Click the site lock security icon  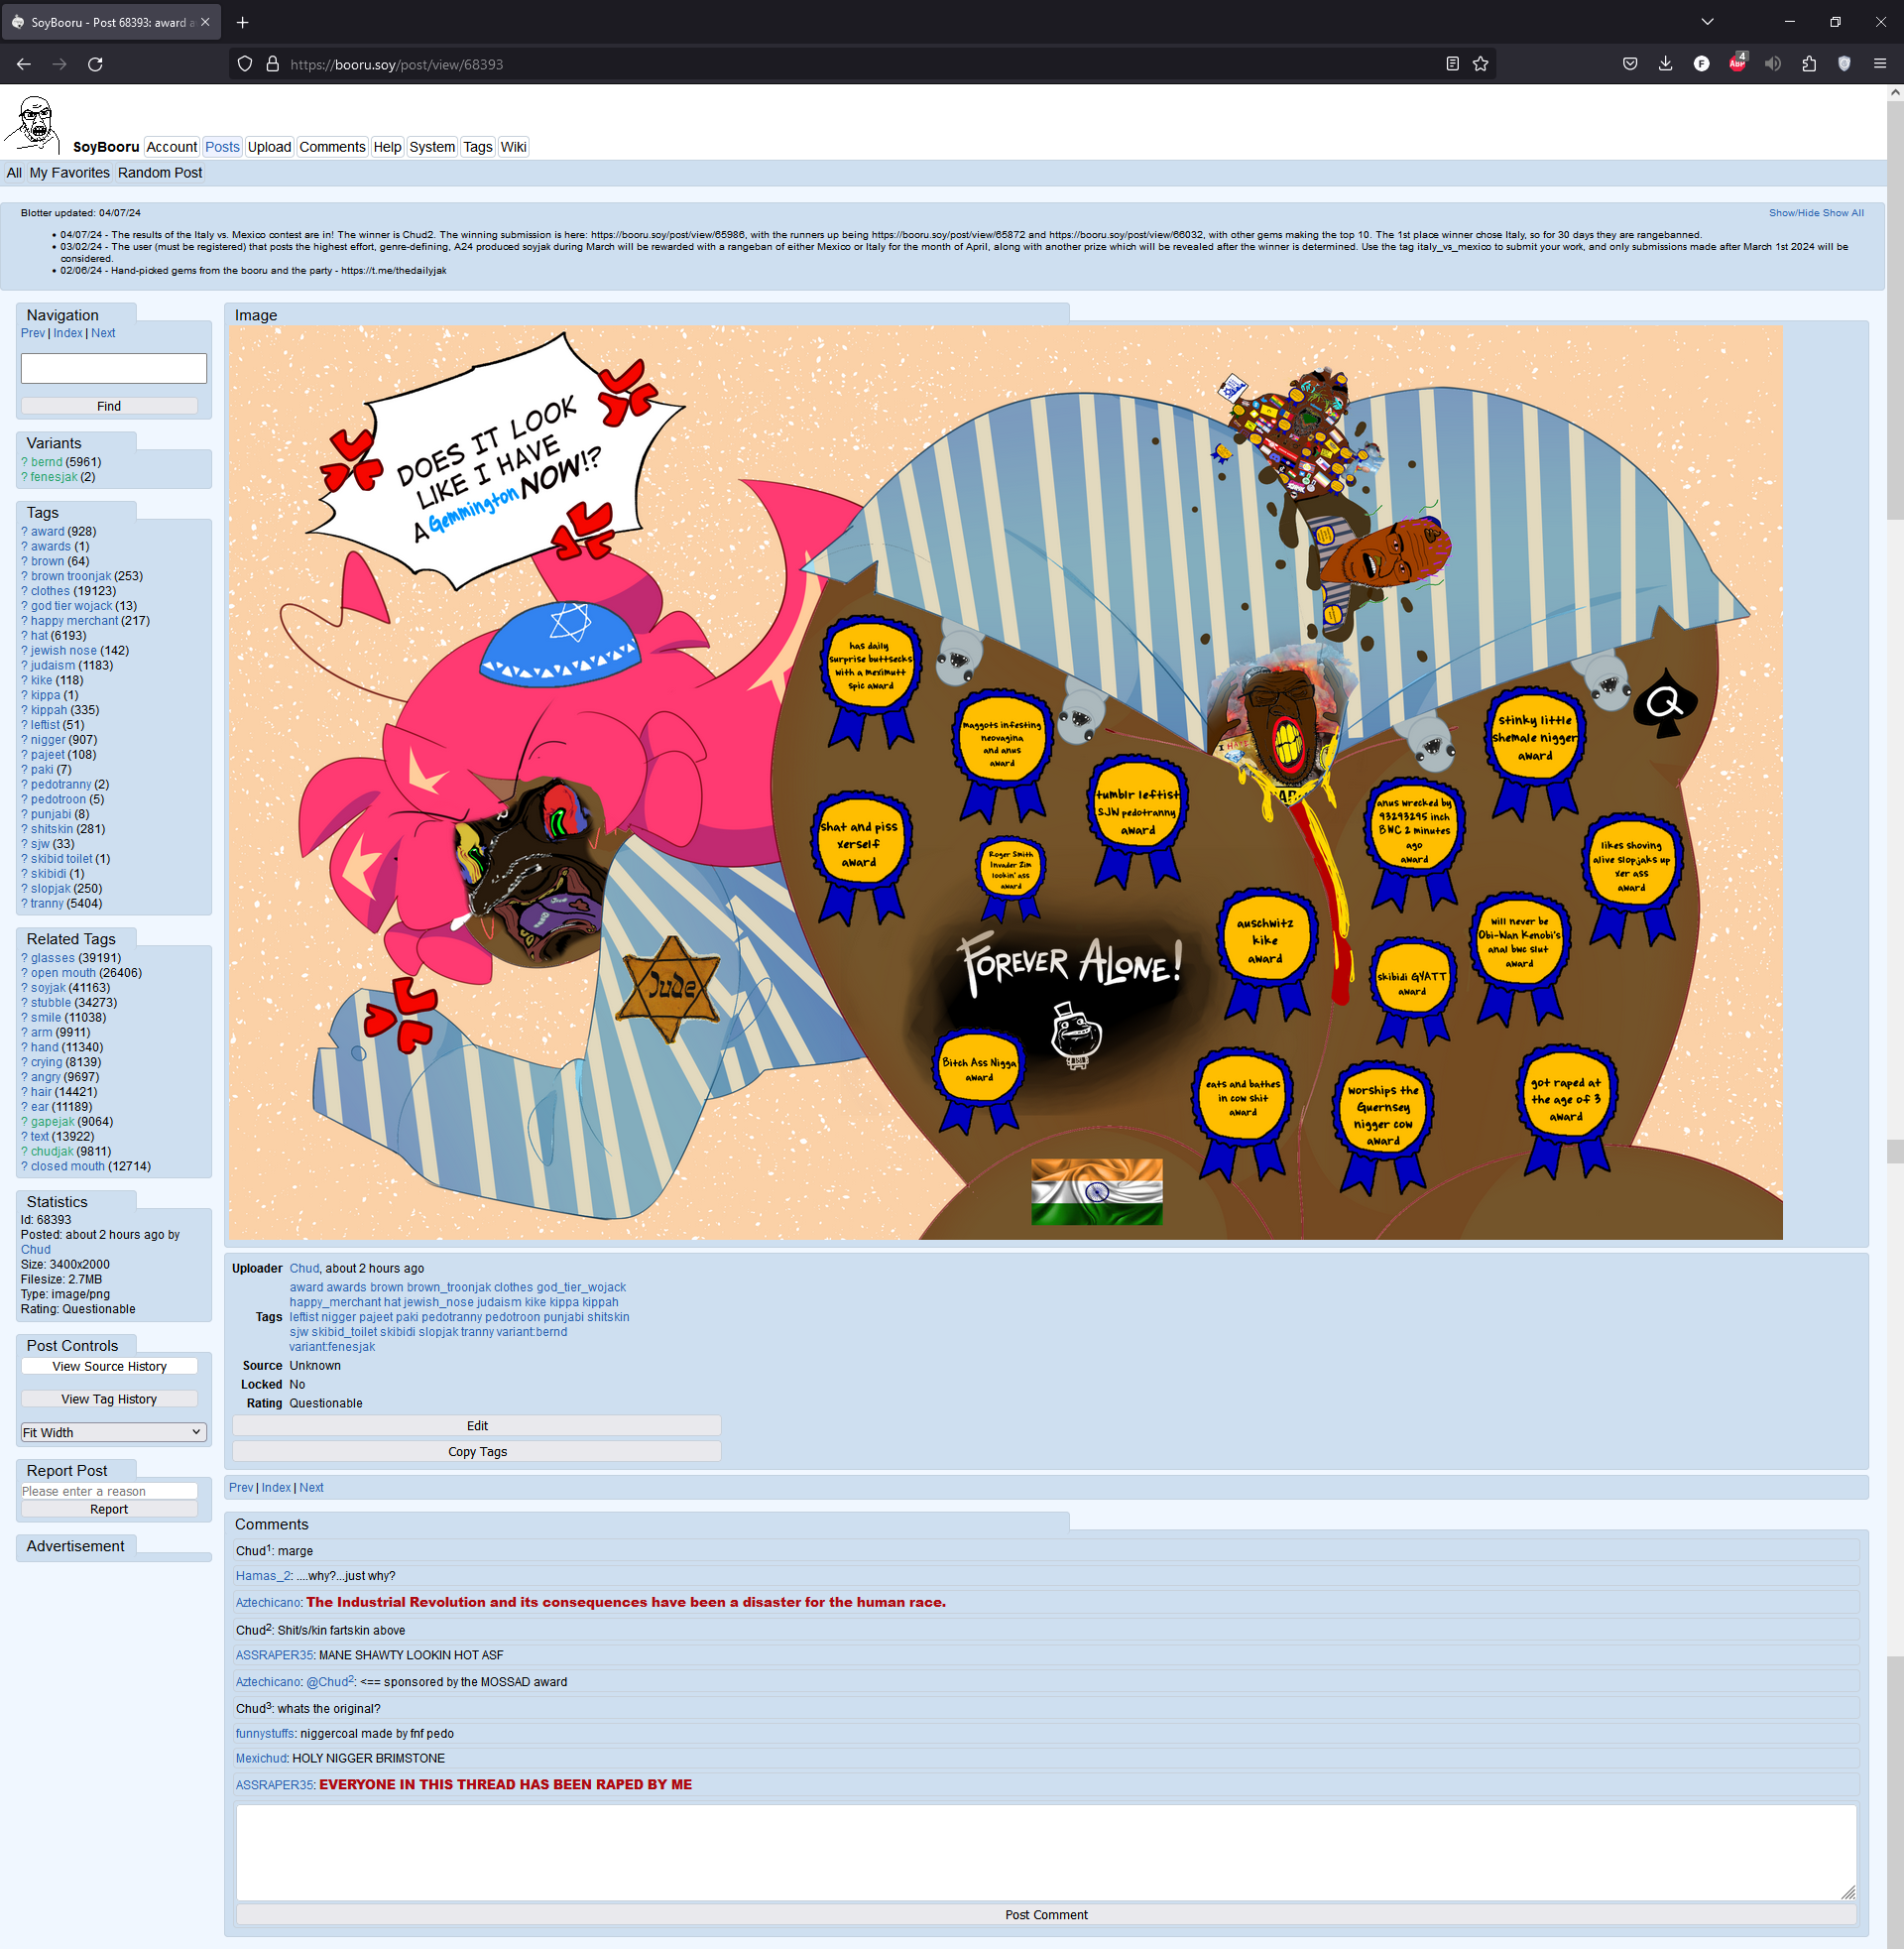click(x=272, y=64)
